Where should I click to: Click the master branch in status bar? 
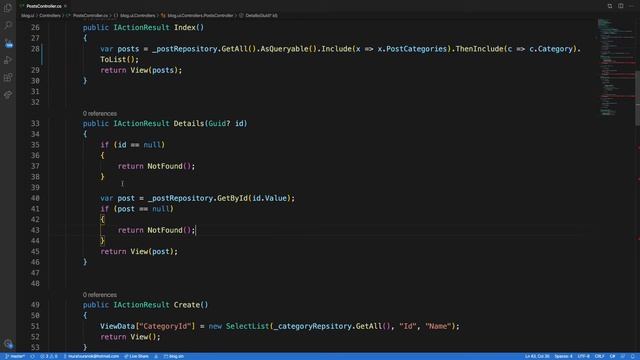point(15,356)
